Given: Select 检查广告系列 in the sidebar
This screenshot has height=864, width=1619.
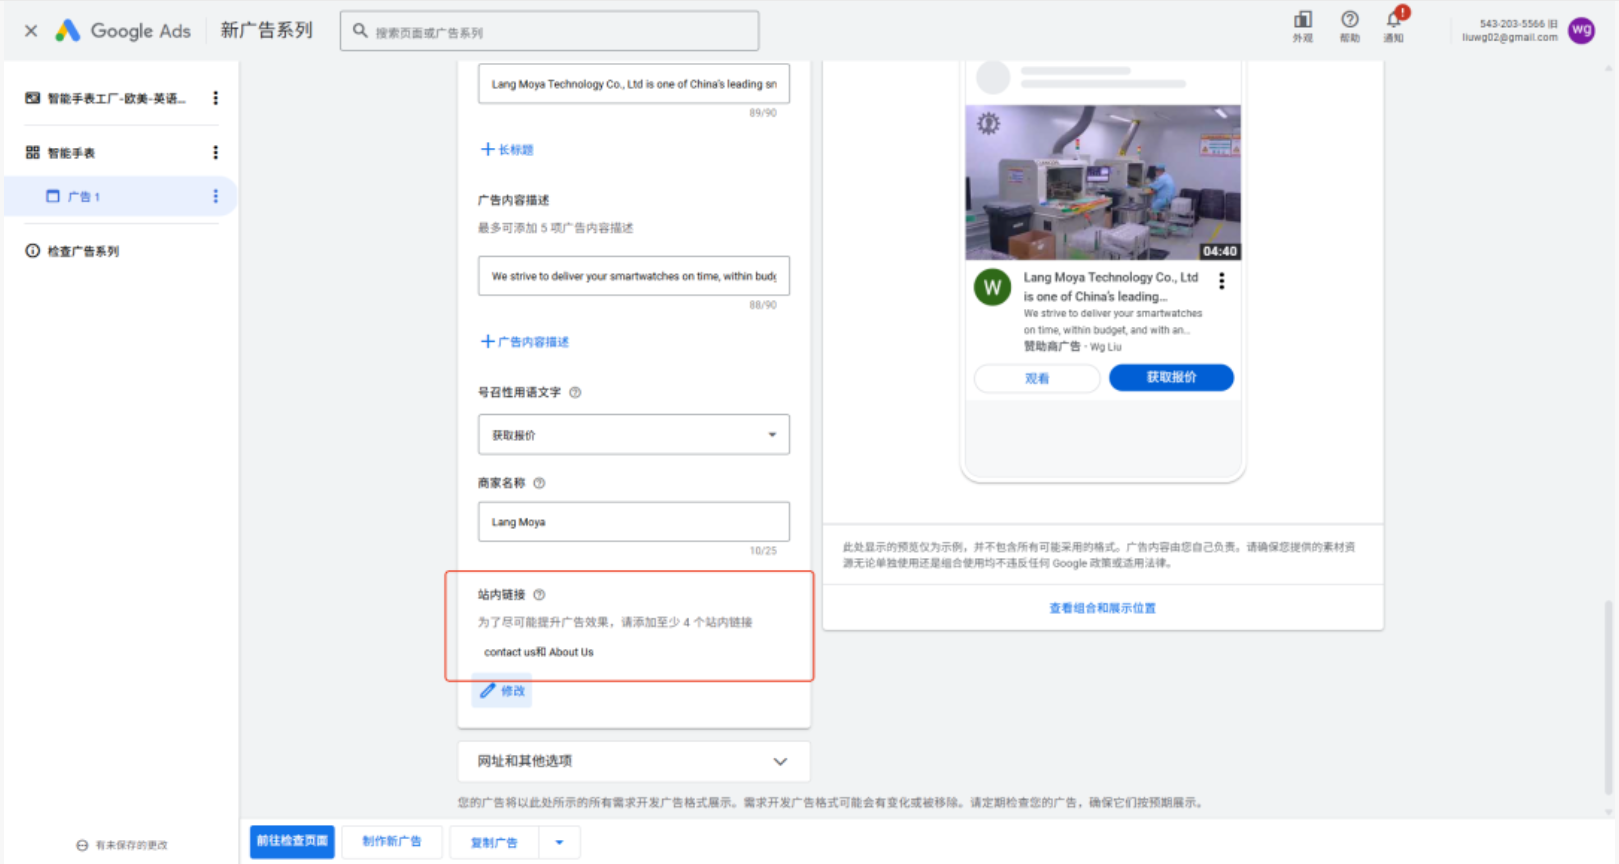Looking at the screenshot, I should pos(83,252).
